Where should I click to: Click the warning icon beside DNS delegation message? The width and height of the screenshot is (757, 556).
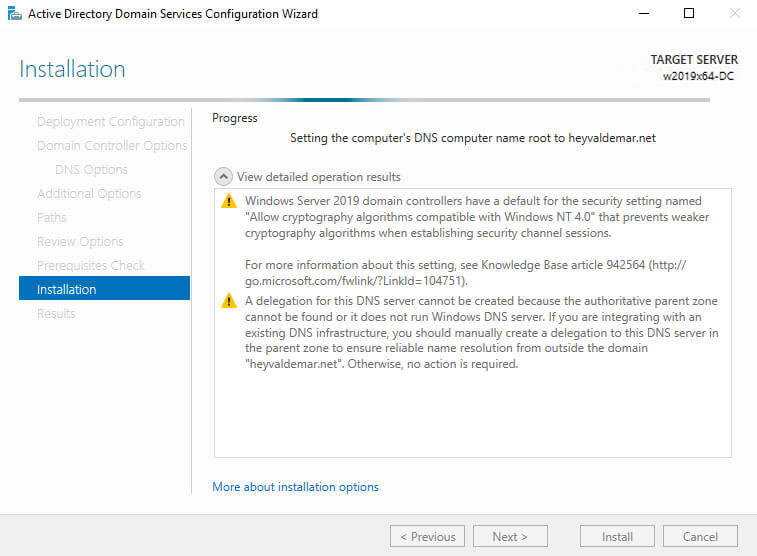click(x=229, y=301)
